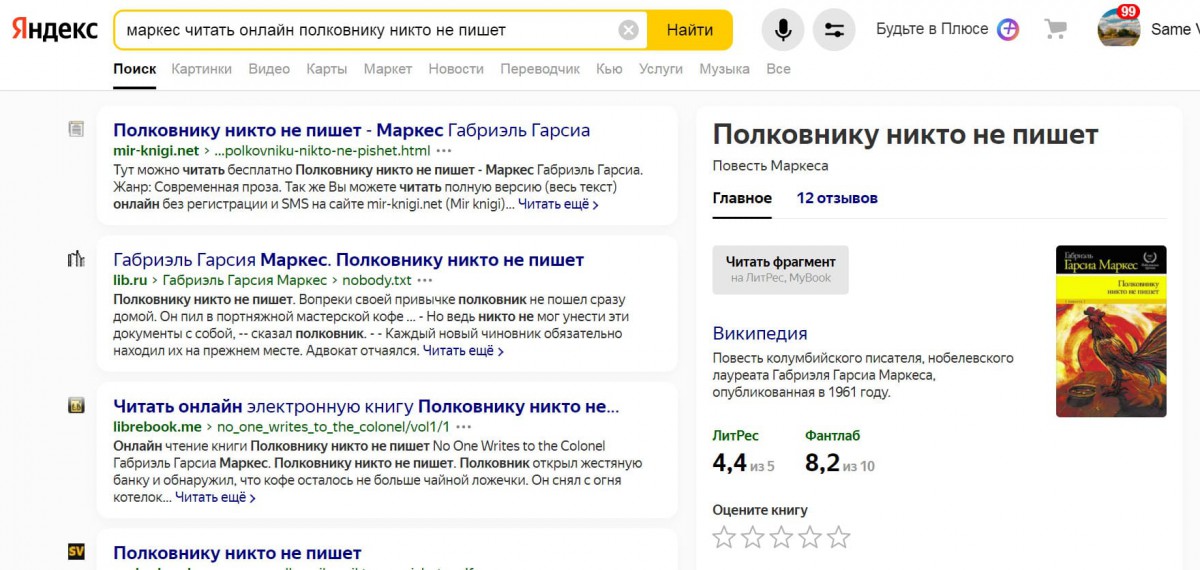Open the book cover thumbnail
The image size is (1200, 570).
point(1111,331)
